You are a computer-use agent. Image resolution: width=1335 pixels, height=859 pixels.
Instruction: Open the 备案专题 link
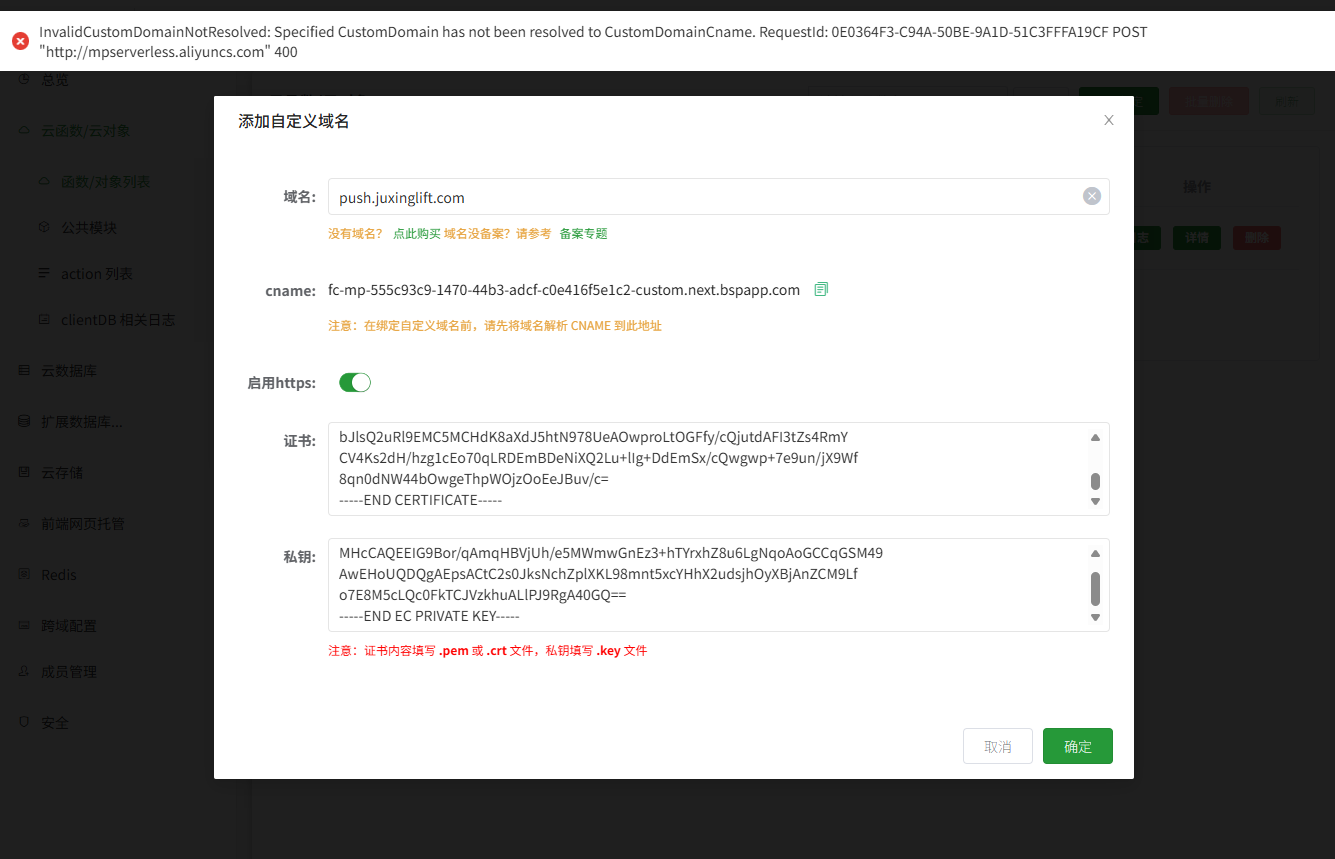pyautogui.click(x=583, y=234)
